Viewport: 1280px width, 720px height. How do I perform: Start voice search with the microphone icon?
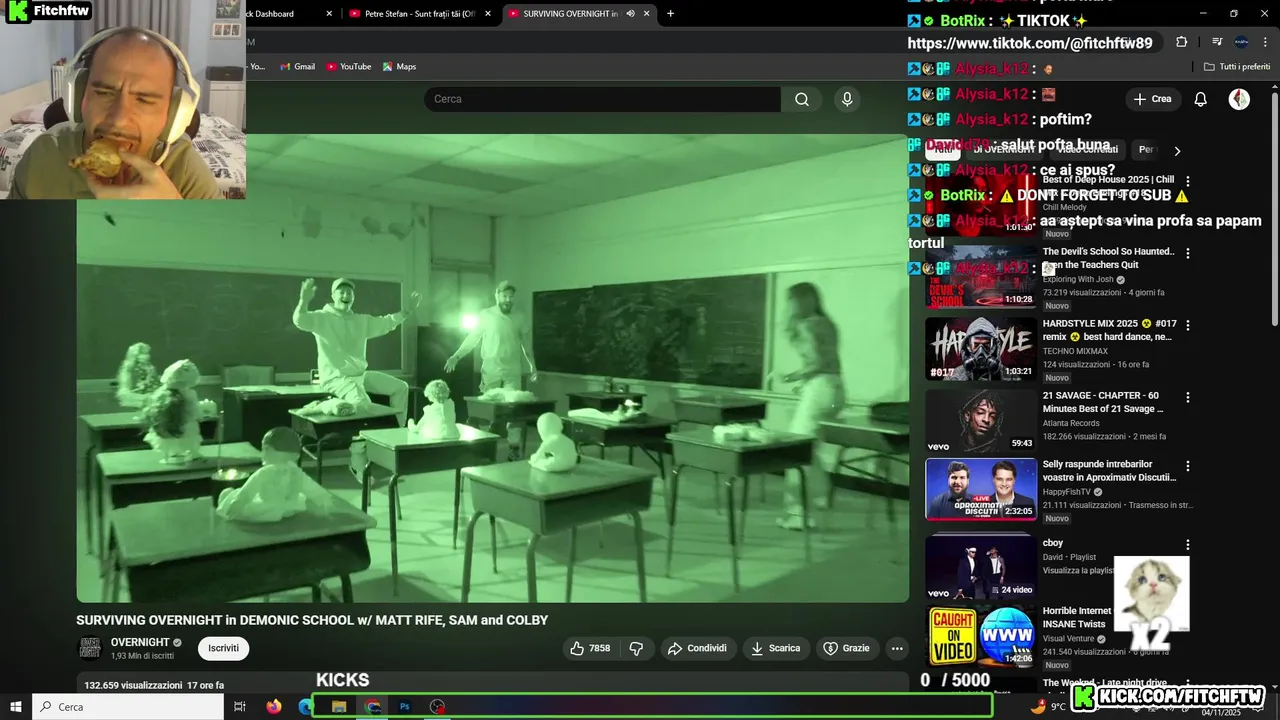(847, 99)
